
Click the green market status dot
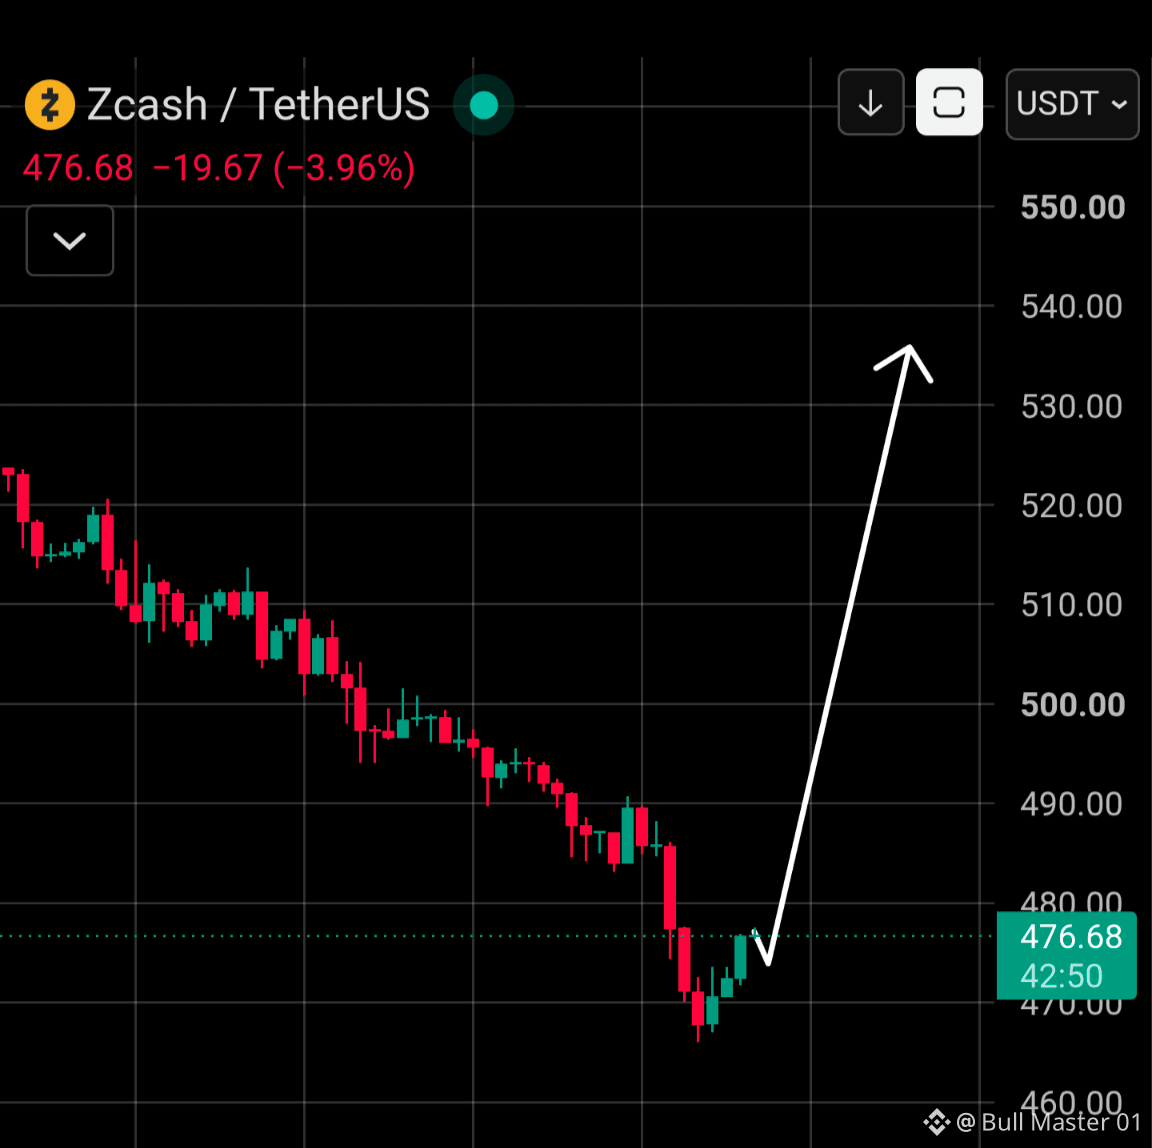click(483, 105)
